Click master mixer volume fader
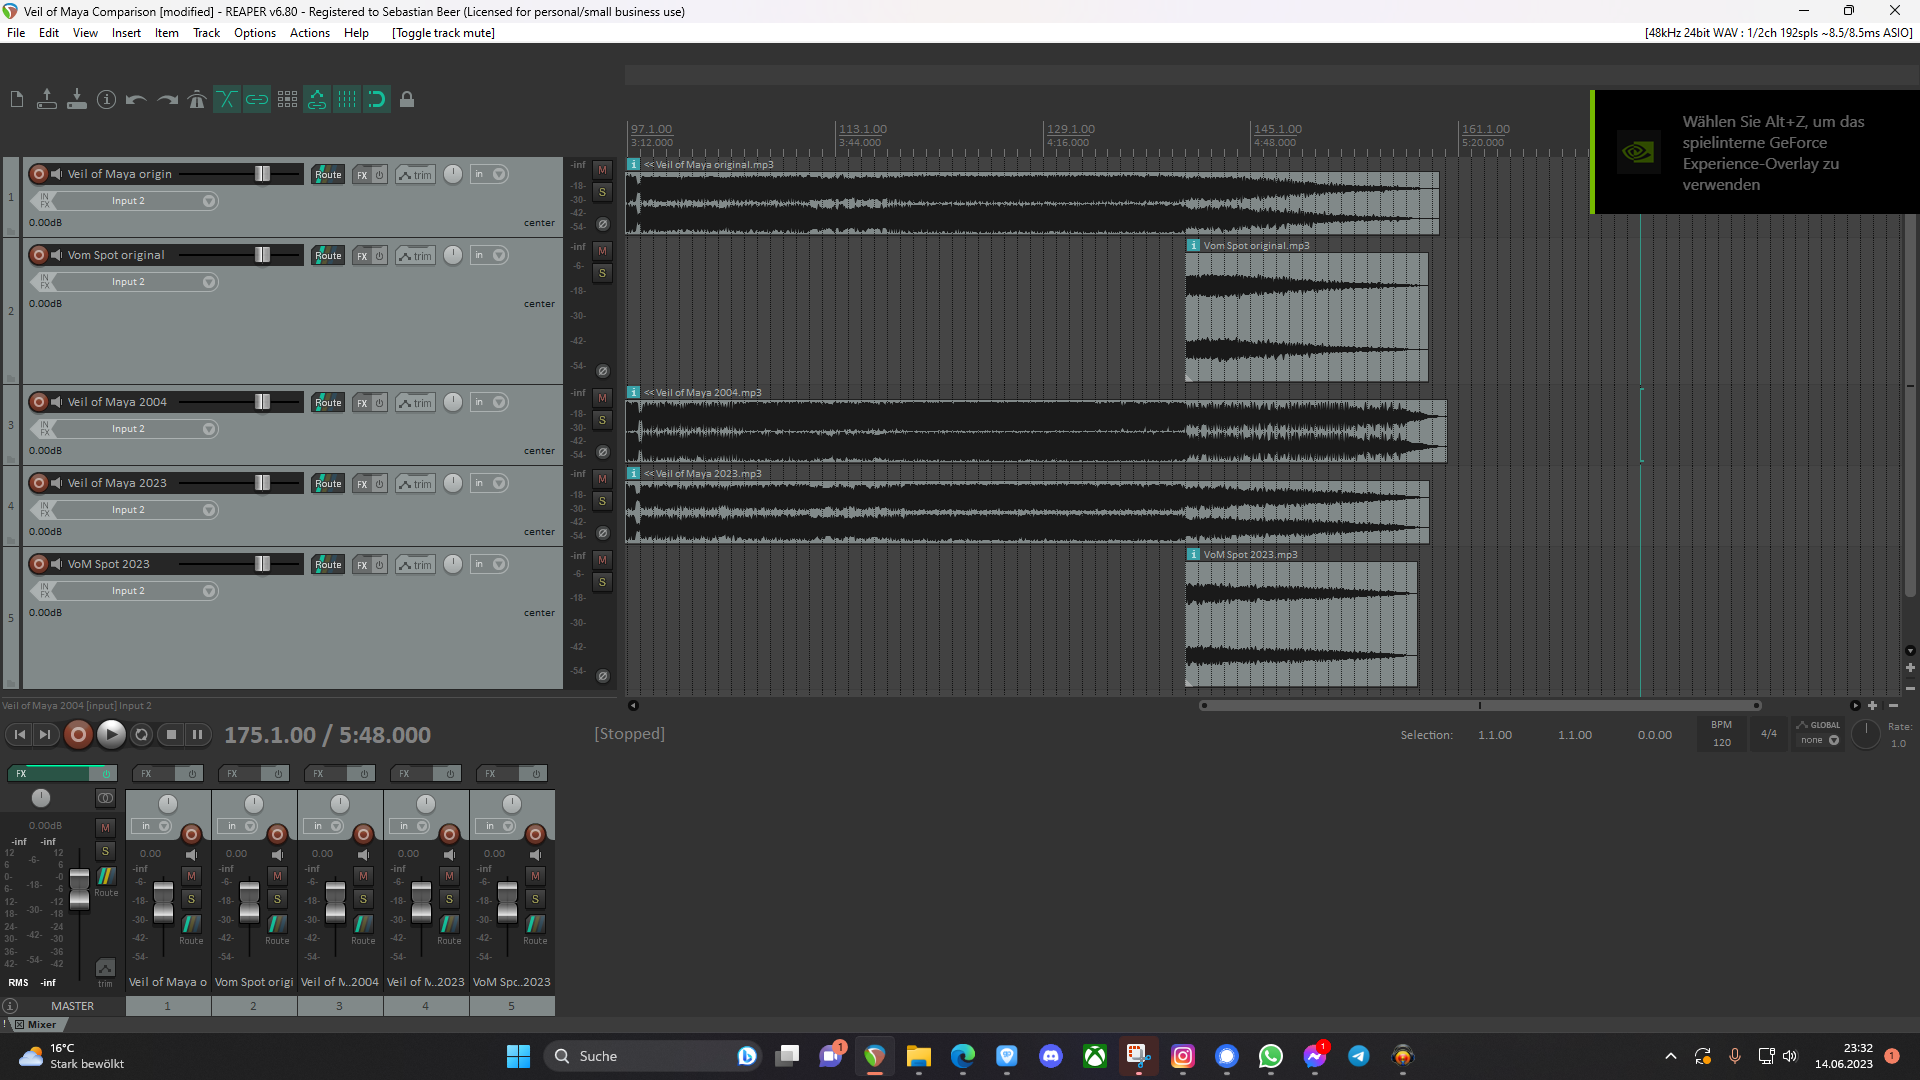1920x1080 pixels. [x=79, y=889]
